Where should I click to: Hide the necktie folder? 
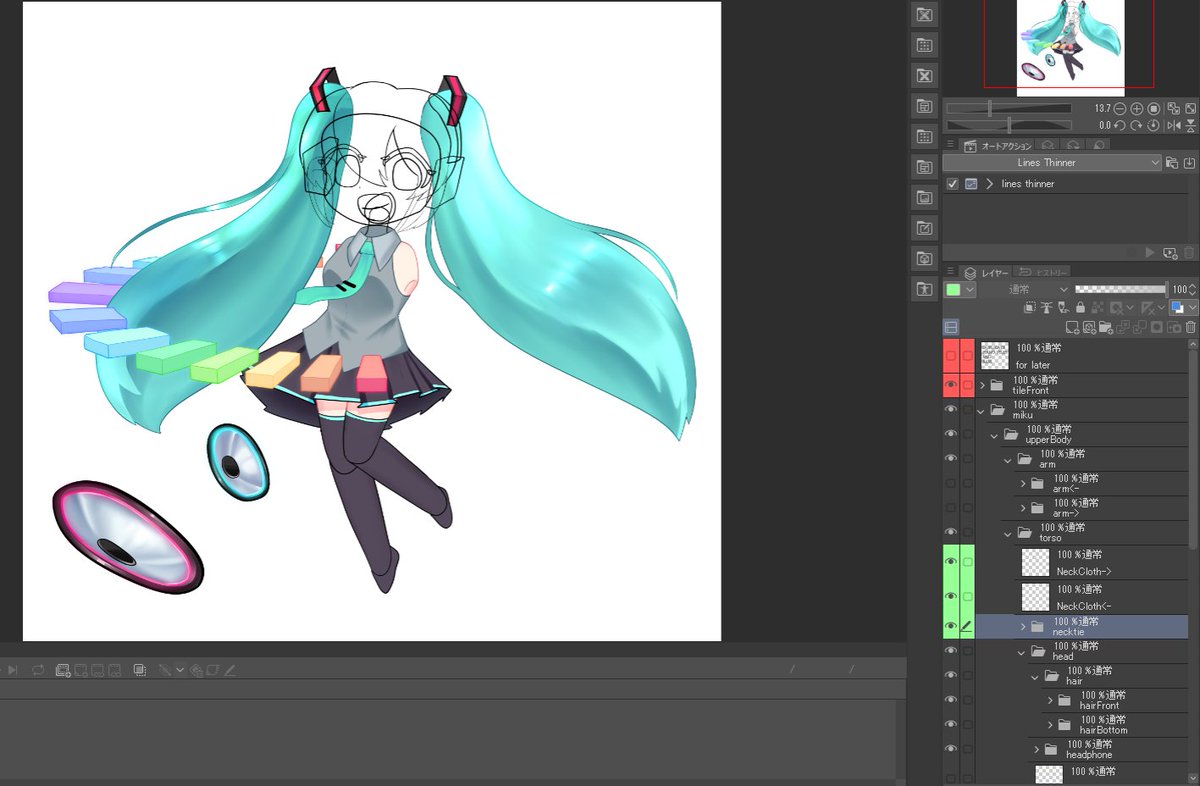coord(951,626)
